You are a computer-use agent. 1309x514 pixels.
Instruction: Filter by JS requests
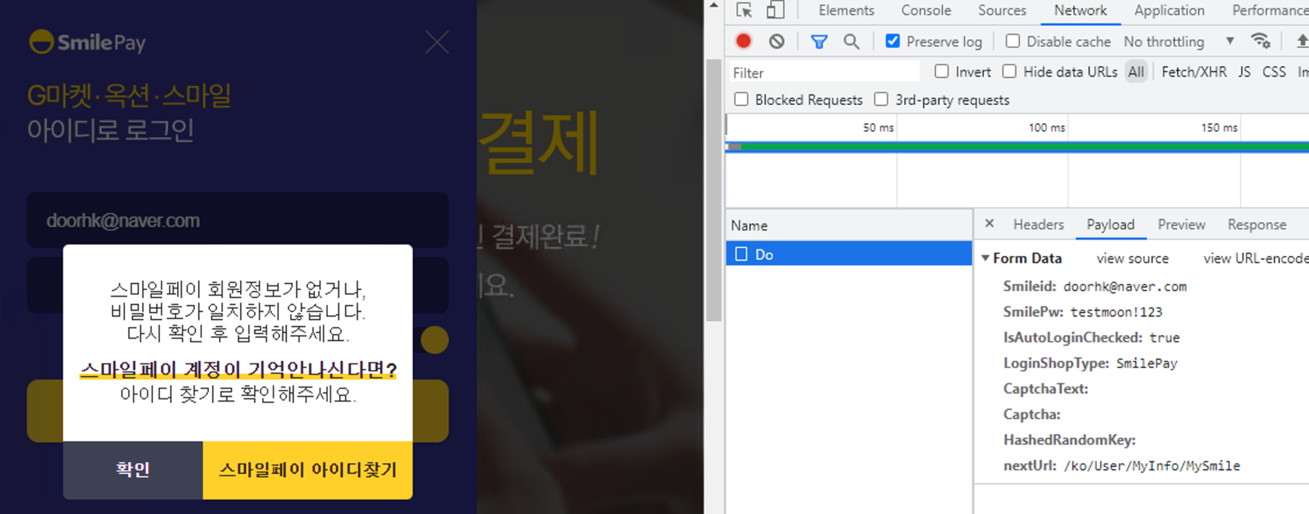pyautogui.click(x=1244, y=72)
